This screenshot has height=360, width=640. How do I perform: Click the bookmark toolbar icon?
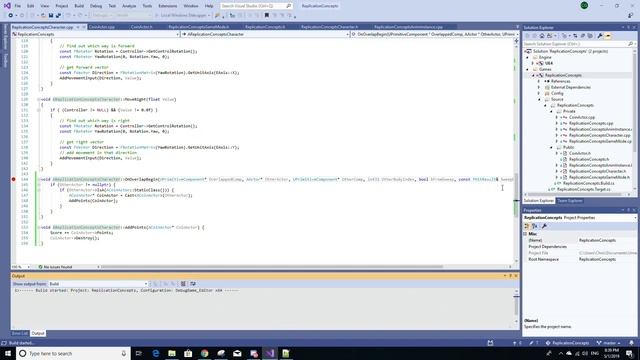point(267,16)
